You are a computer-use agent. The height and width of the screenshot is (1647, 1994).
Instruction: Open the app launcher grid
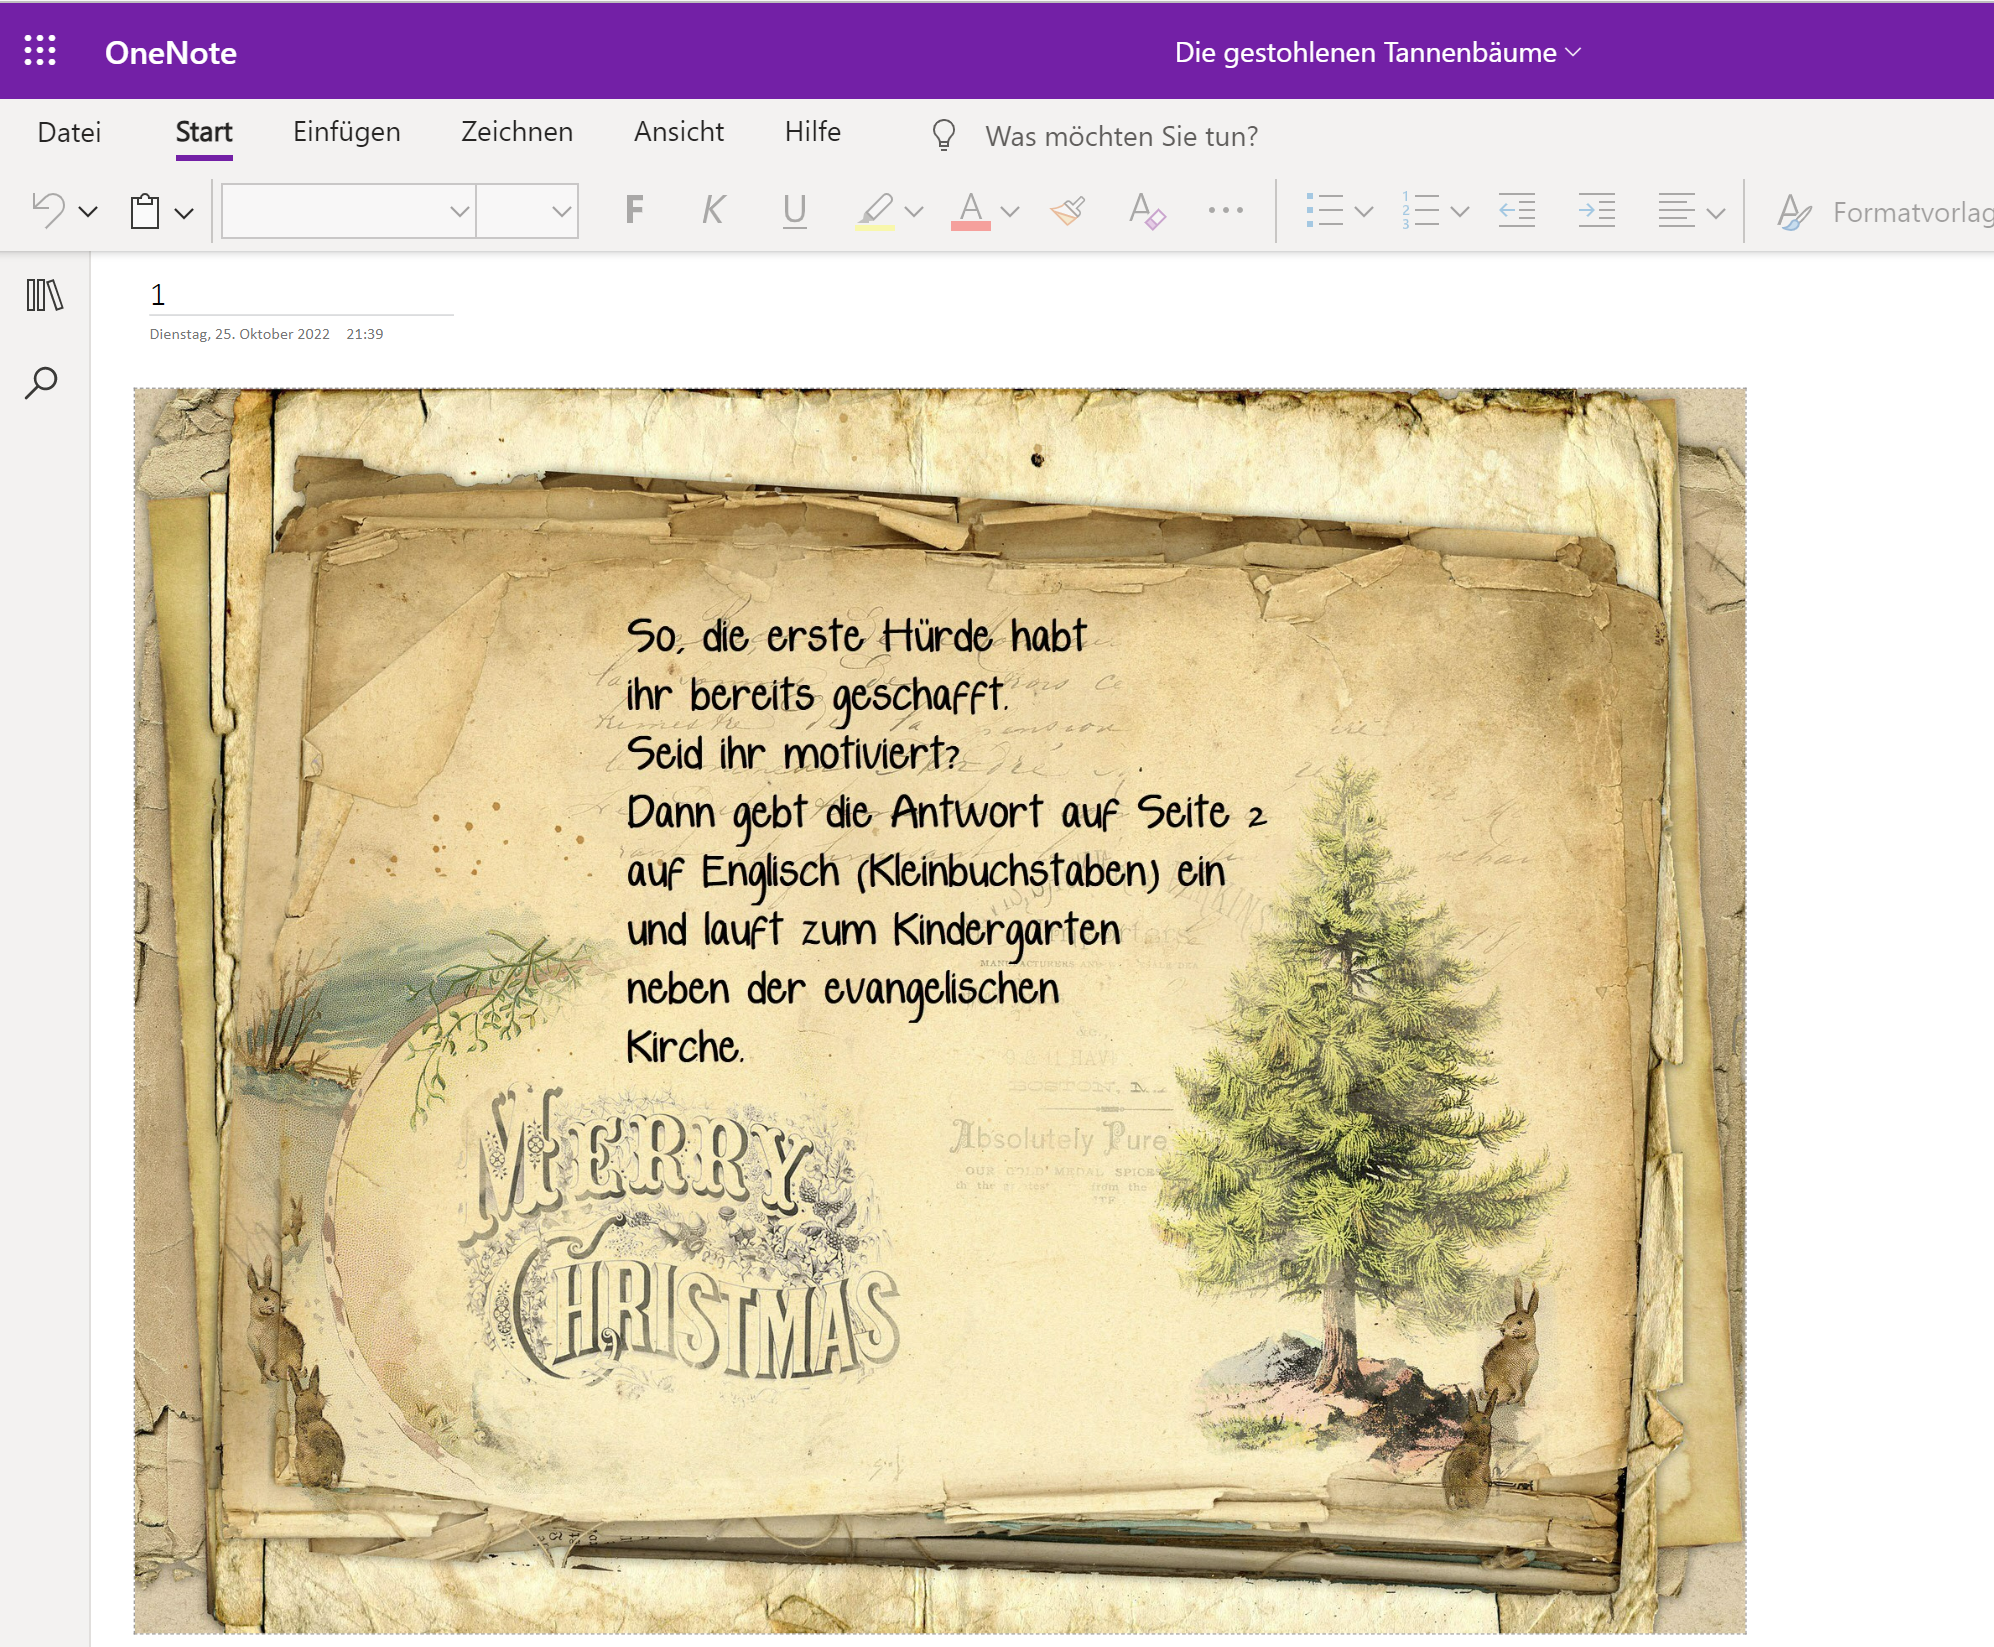click(x=40, y=51)
